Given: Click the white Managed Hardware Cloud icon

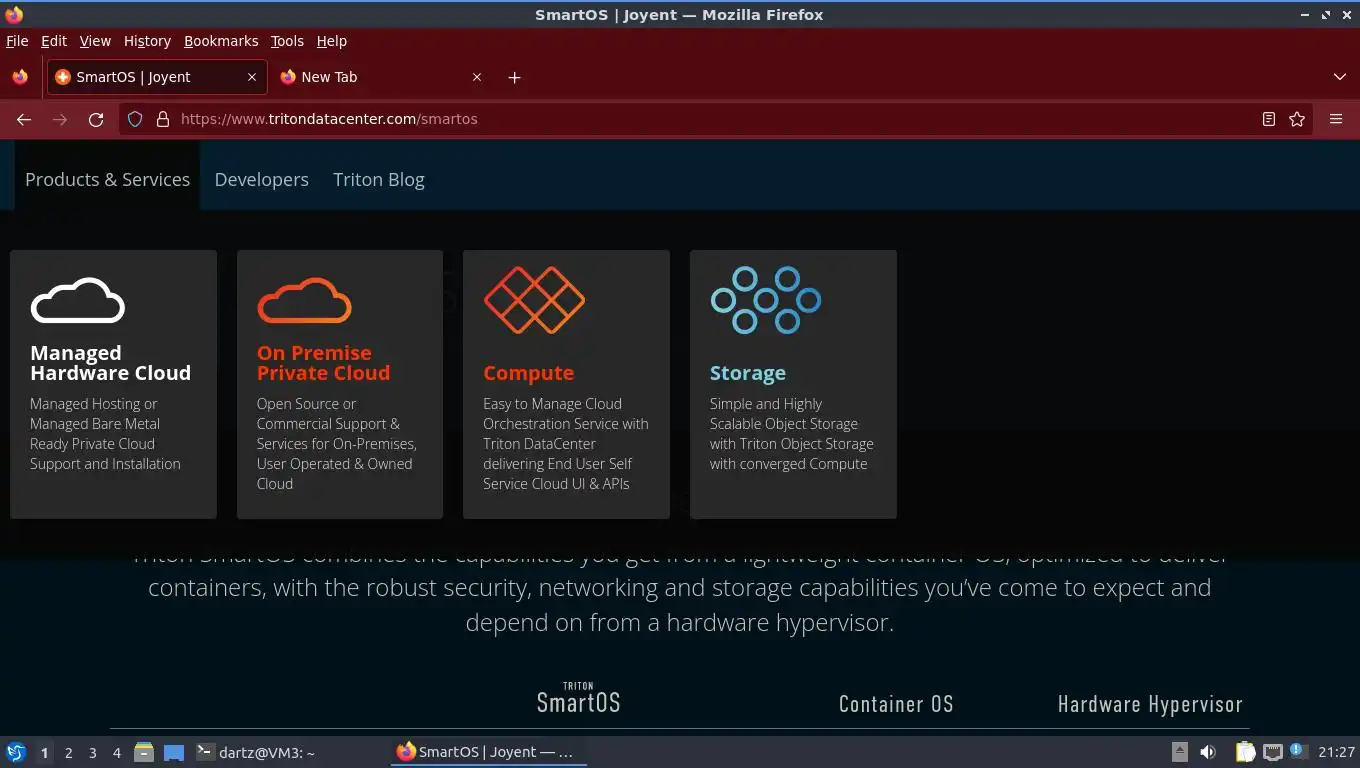Looking at the screenshot, I should click(x=78, y=300).
